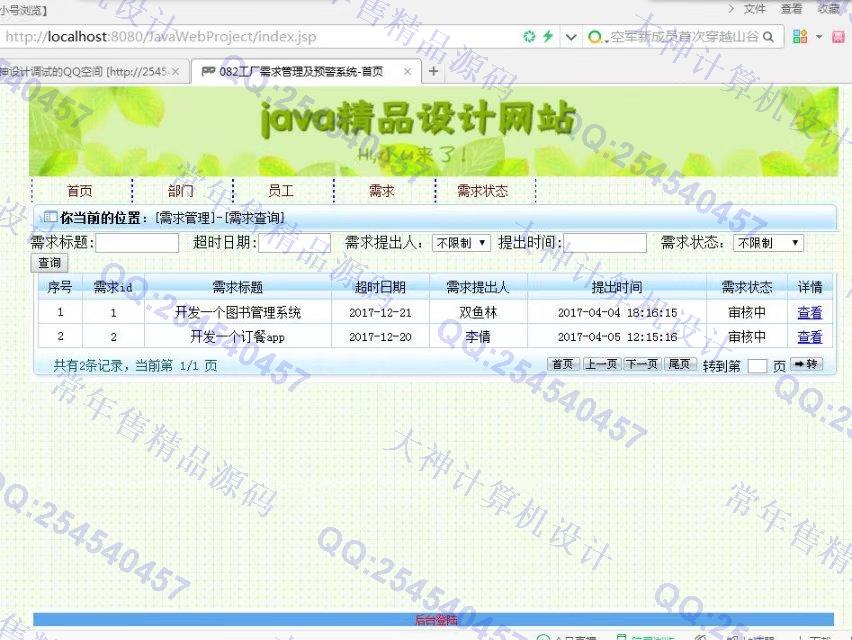Click the 需求标题 column header
Image resolution: width=852 pixels, height=640 pixels.
[238, 287]
